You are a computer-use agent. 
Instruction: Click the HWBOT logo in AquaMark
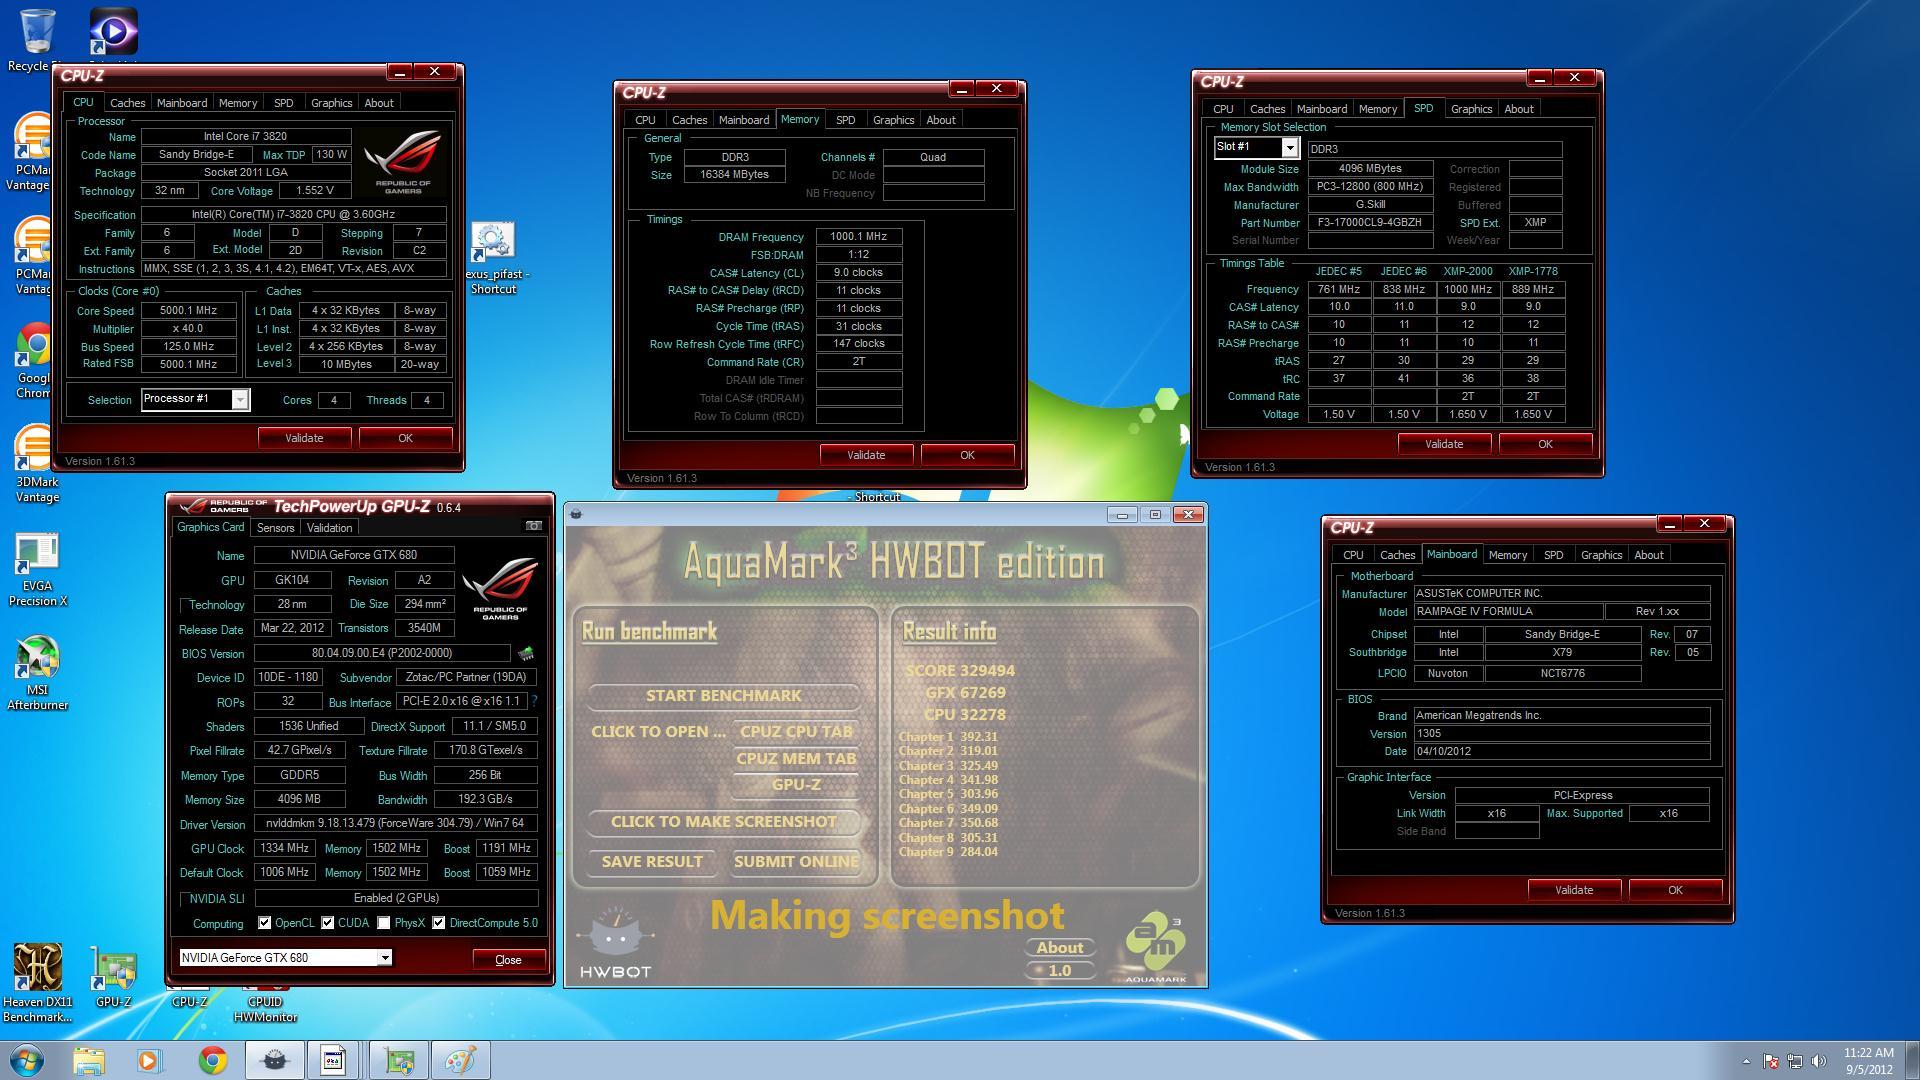[x=616, y=942]
